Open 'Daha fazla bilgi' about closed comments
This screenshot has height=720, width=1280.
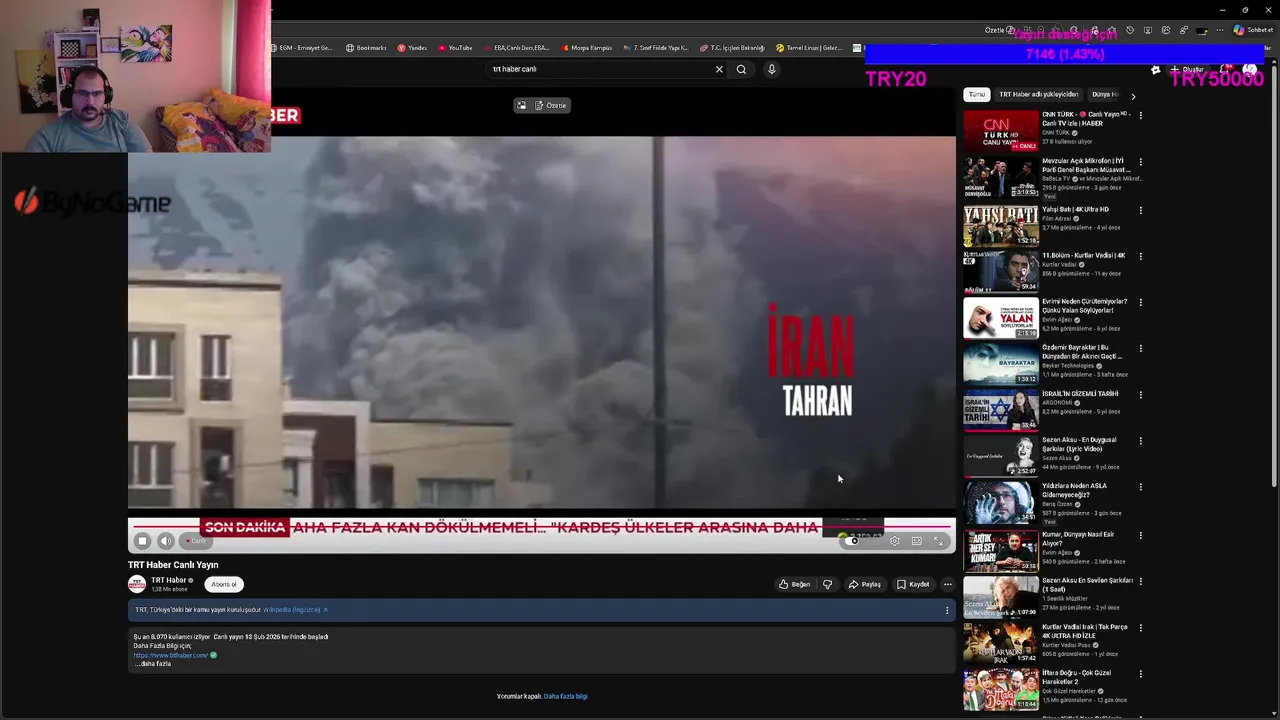click(x=566, y=696)
